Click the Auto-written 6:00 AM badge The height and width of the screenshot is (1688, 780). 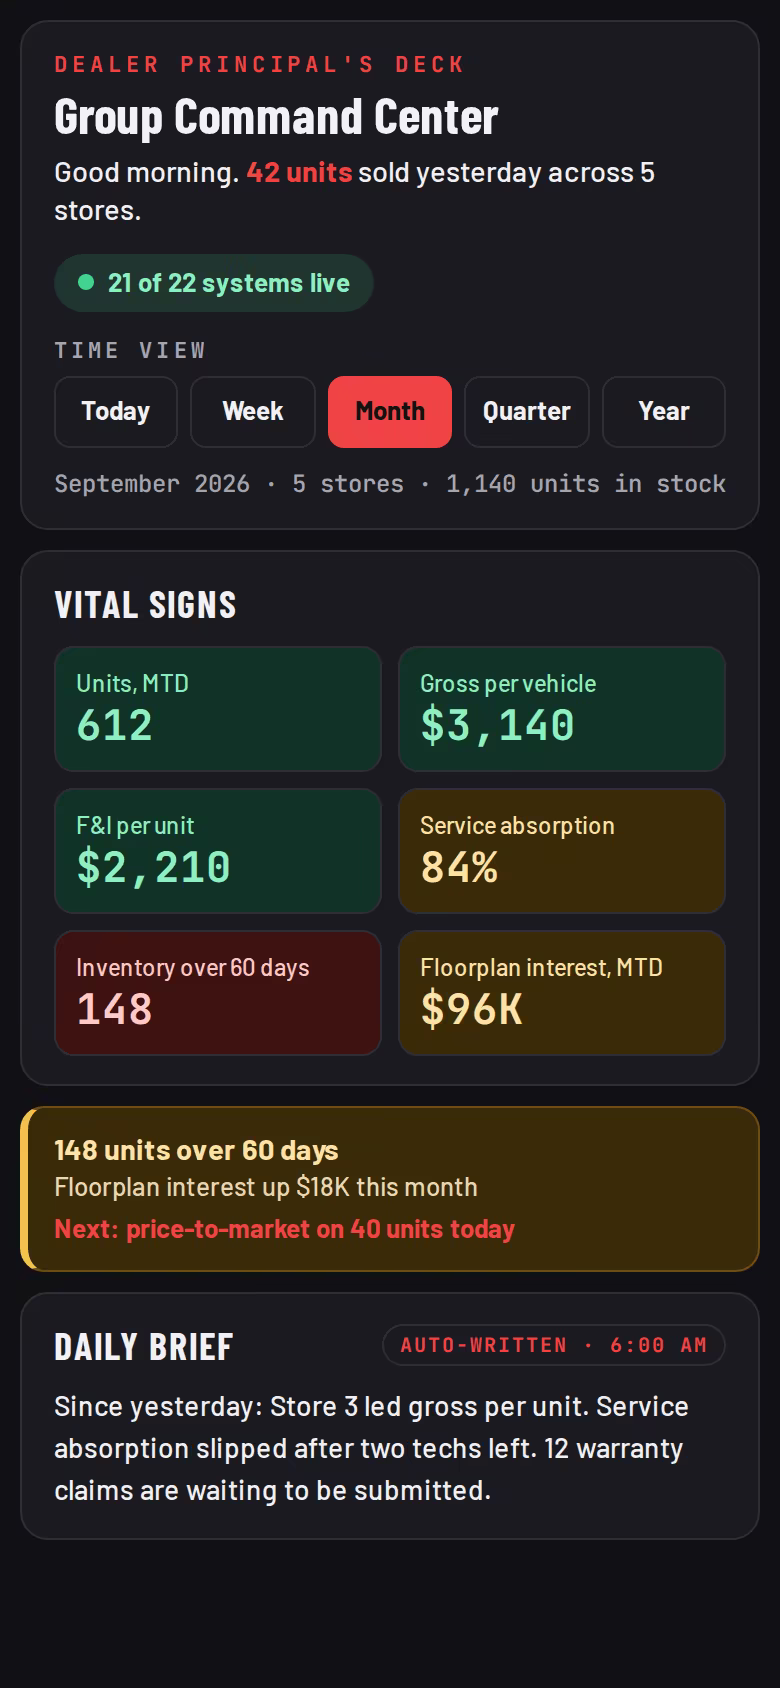click(554, 1345)
